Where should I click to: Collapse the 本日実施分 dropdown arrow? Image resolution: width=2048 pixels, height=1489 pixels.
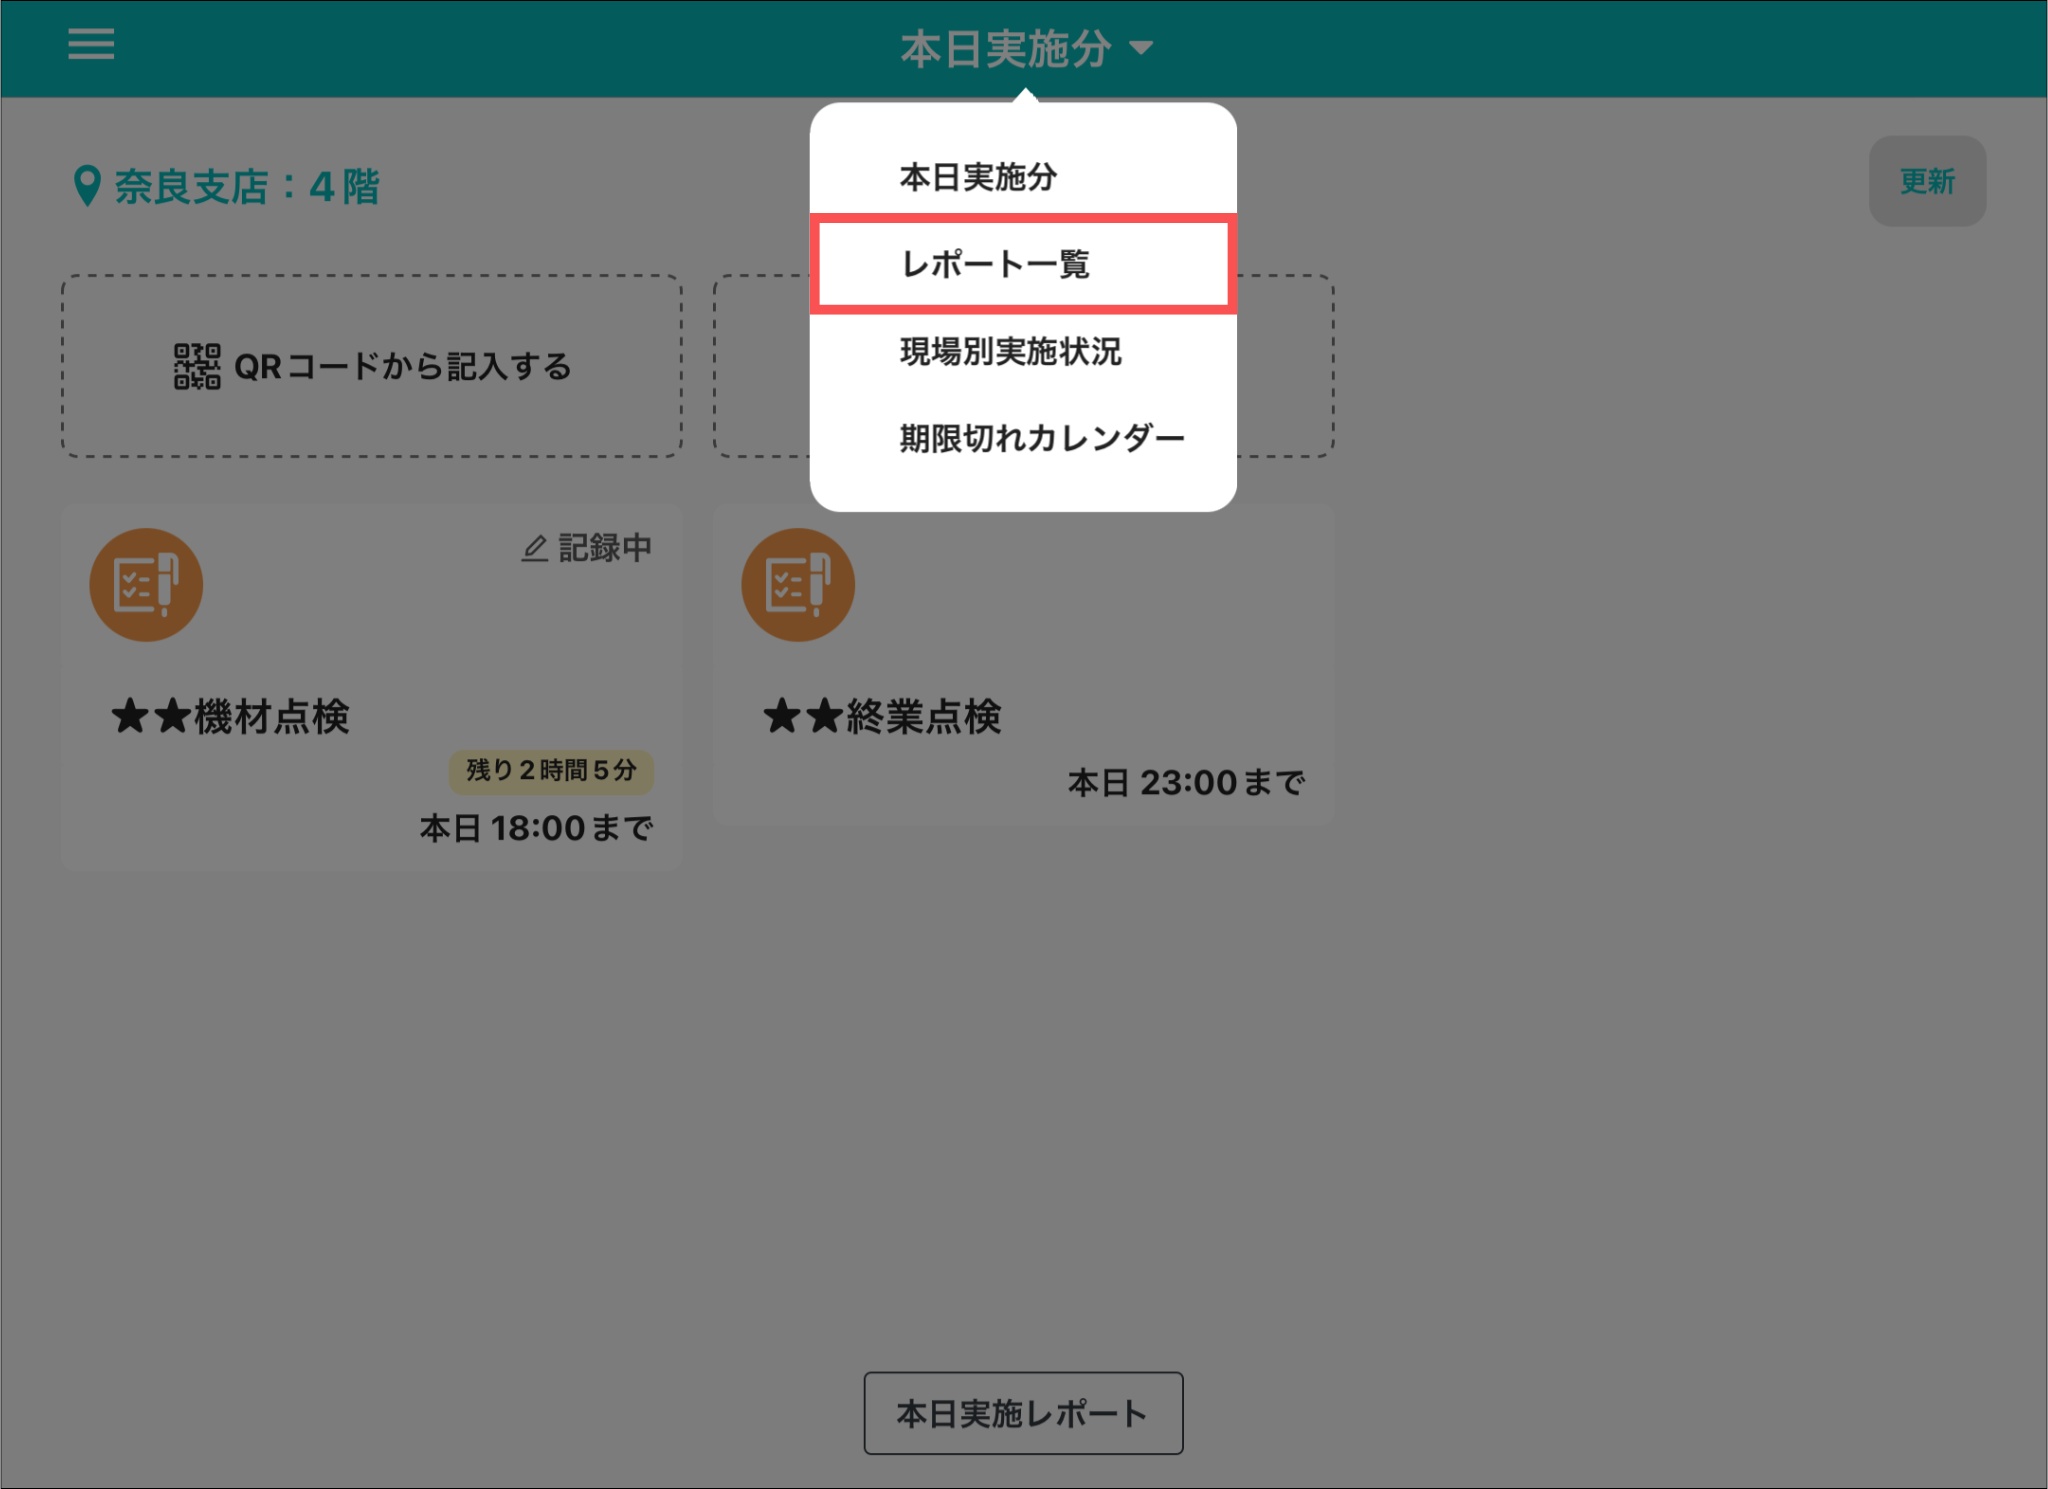(1141, 48)
